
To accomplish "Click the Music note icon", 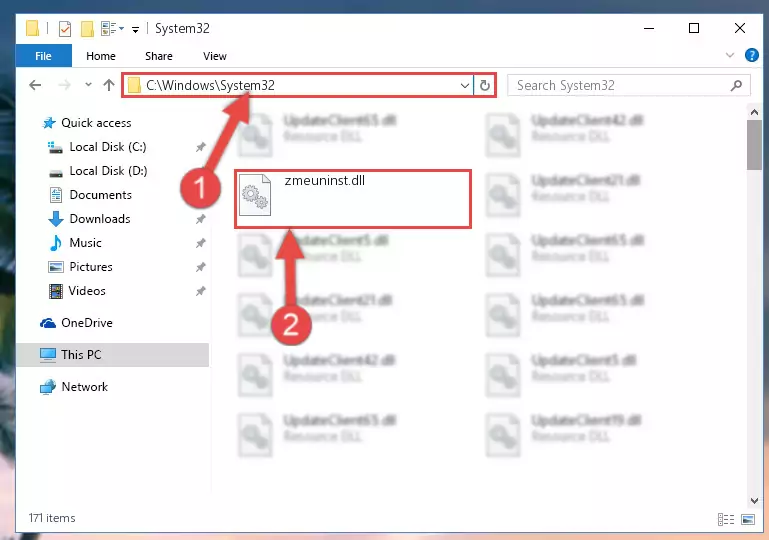I will click(x=56, y=243).
